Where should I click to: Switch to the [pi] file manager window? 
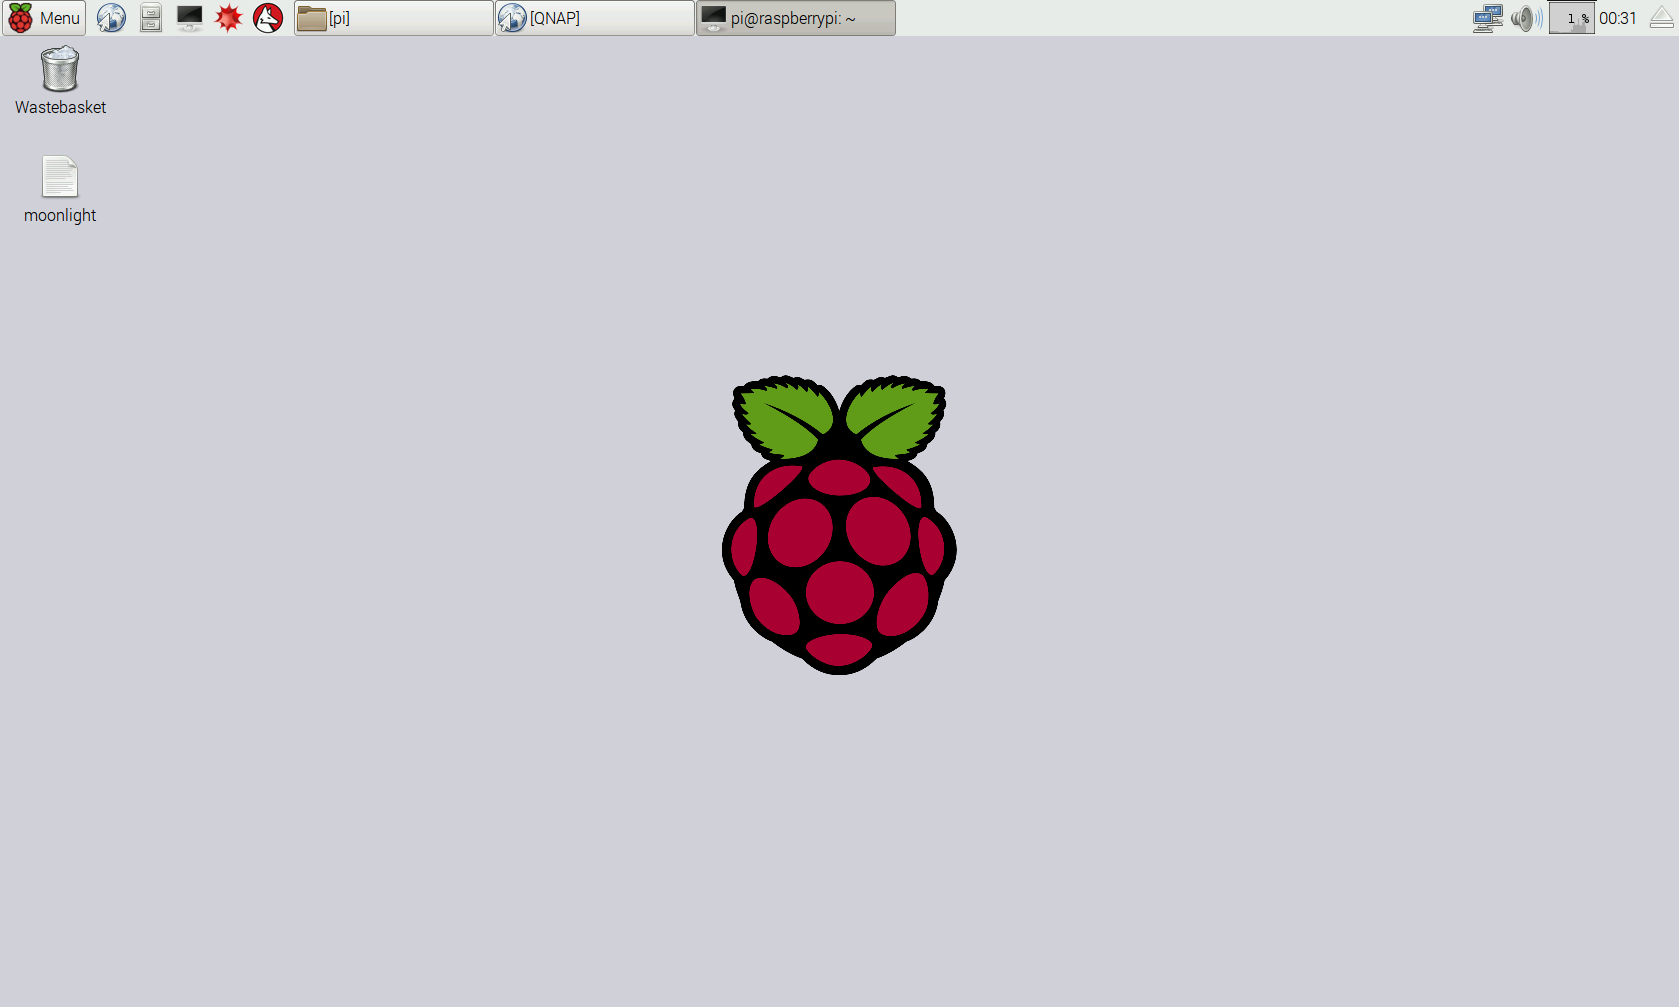(393, 17)
